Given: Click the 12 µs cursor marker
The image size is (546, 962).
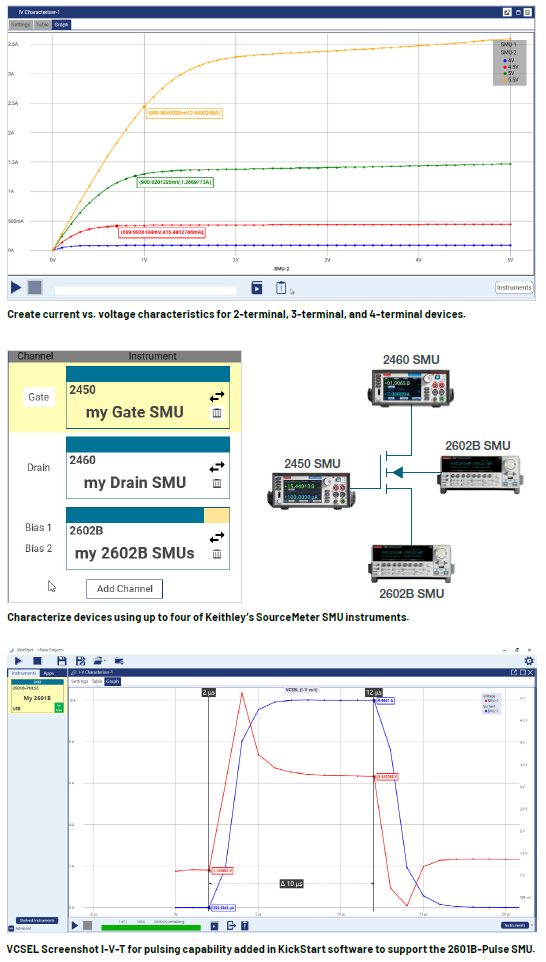Looking at the screenshot, I should coord(374,692).
